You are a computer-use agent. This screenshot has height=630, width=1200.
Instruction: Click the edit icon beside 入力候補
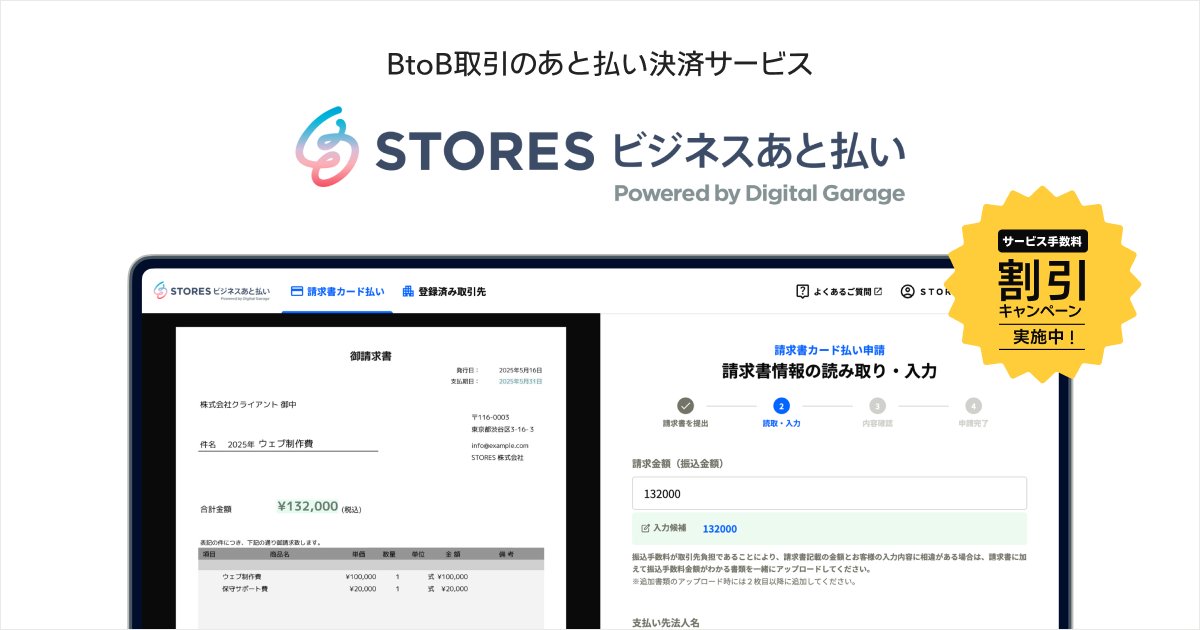[x=645, y=528]
